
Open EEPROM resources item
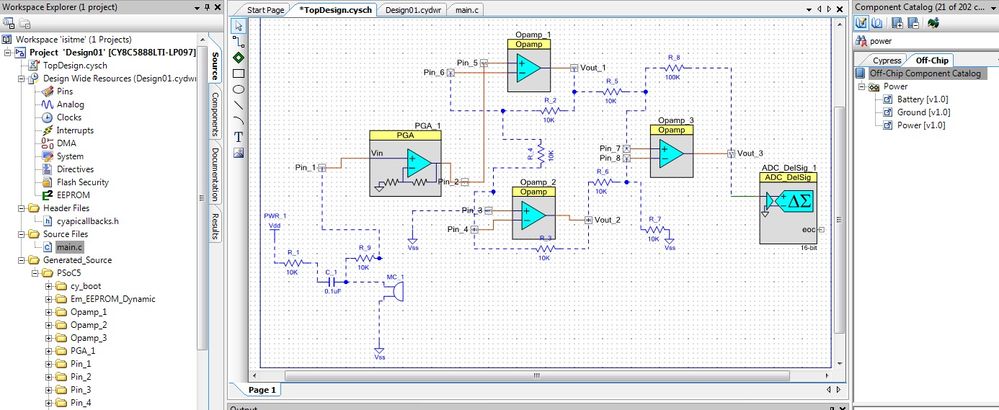pos(73,195)
